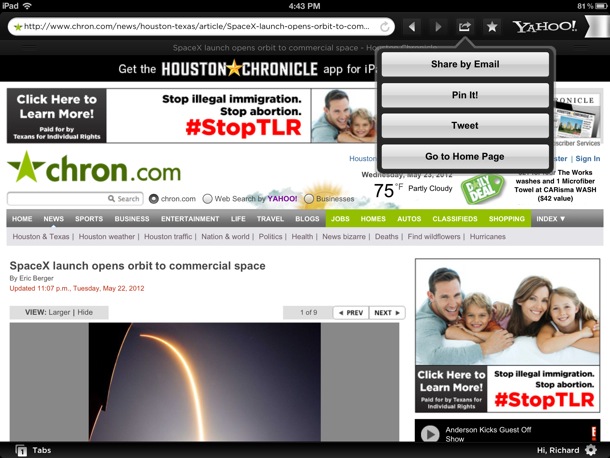Open the SPORTS nav tab
This screenshot has height=458, width=610.
point(89,219)
